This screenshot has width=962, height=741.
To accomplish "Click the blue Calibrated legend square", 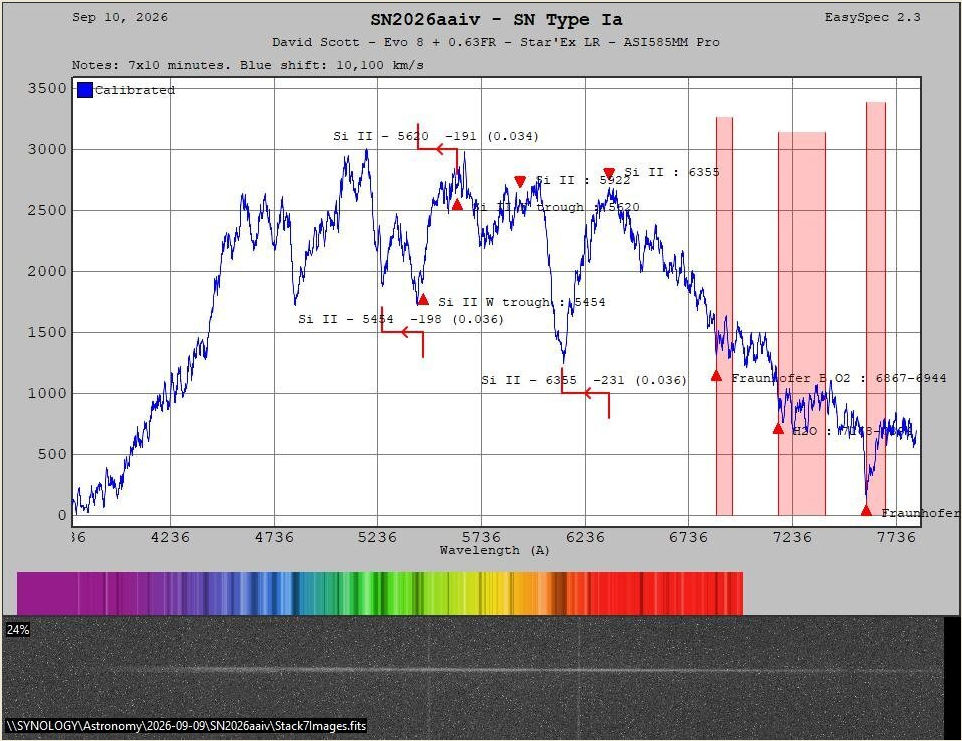I will [85, 90].
